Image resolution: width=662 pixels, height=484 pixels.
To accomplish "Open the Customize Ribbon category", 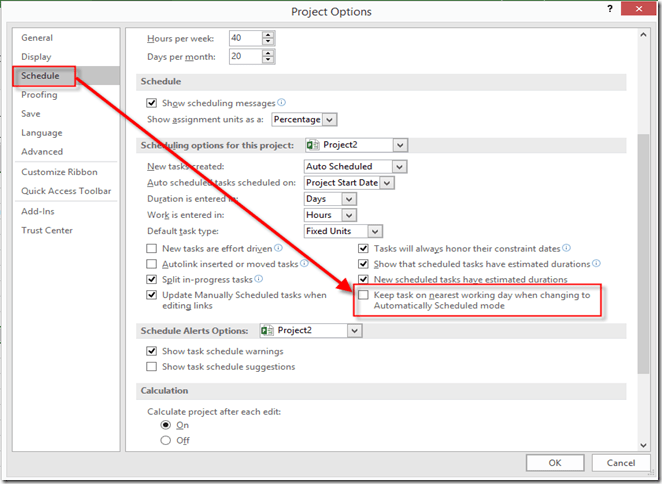I will pos(60,172).
